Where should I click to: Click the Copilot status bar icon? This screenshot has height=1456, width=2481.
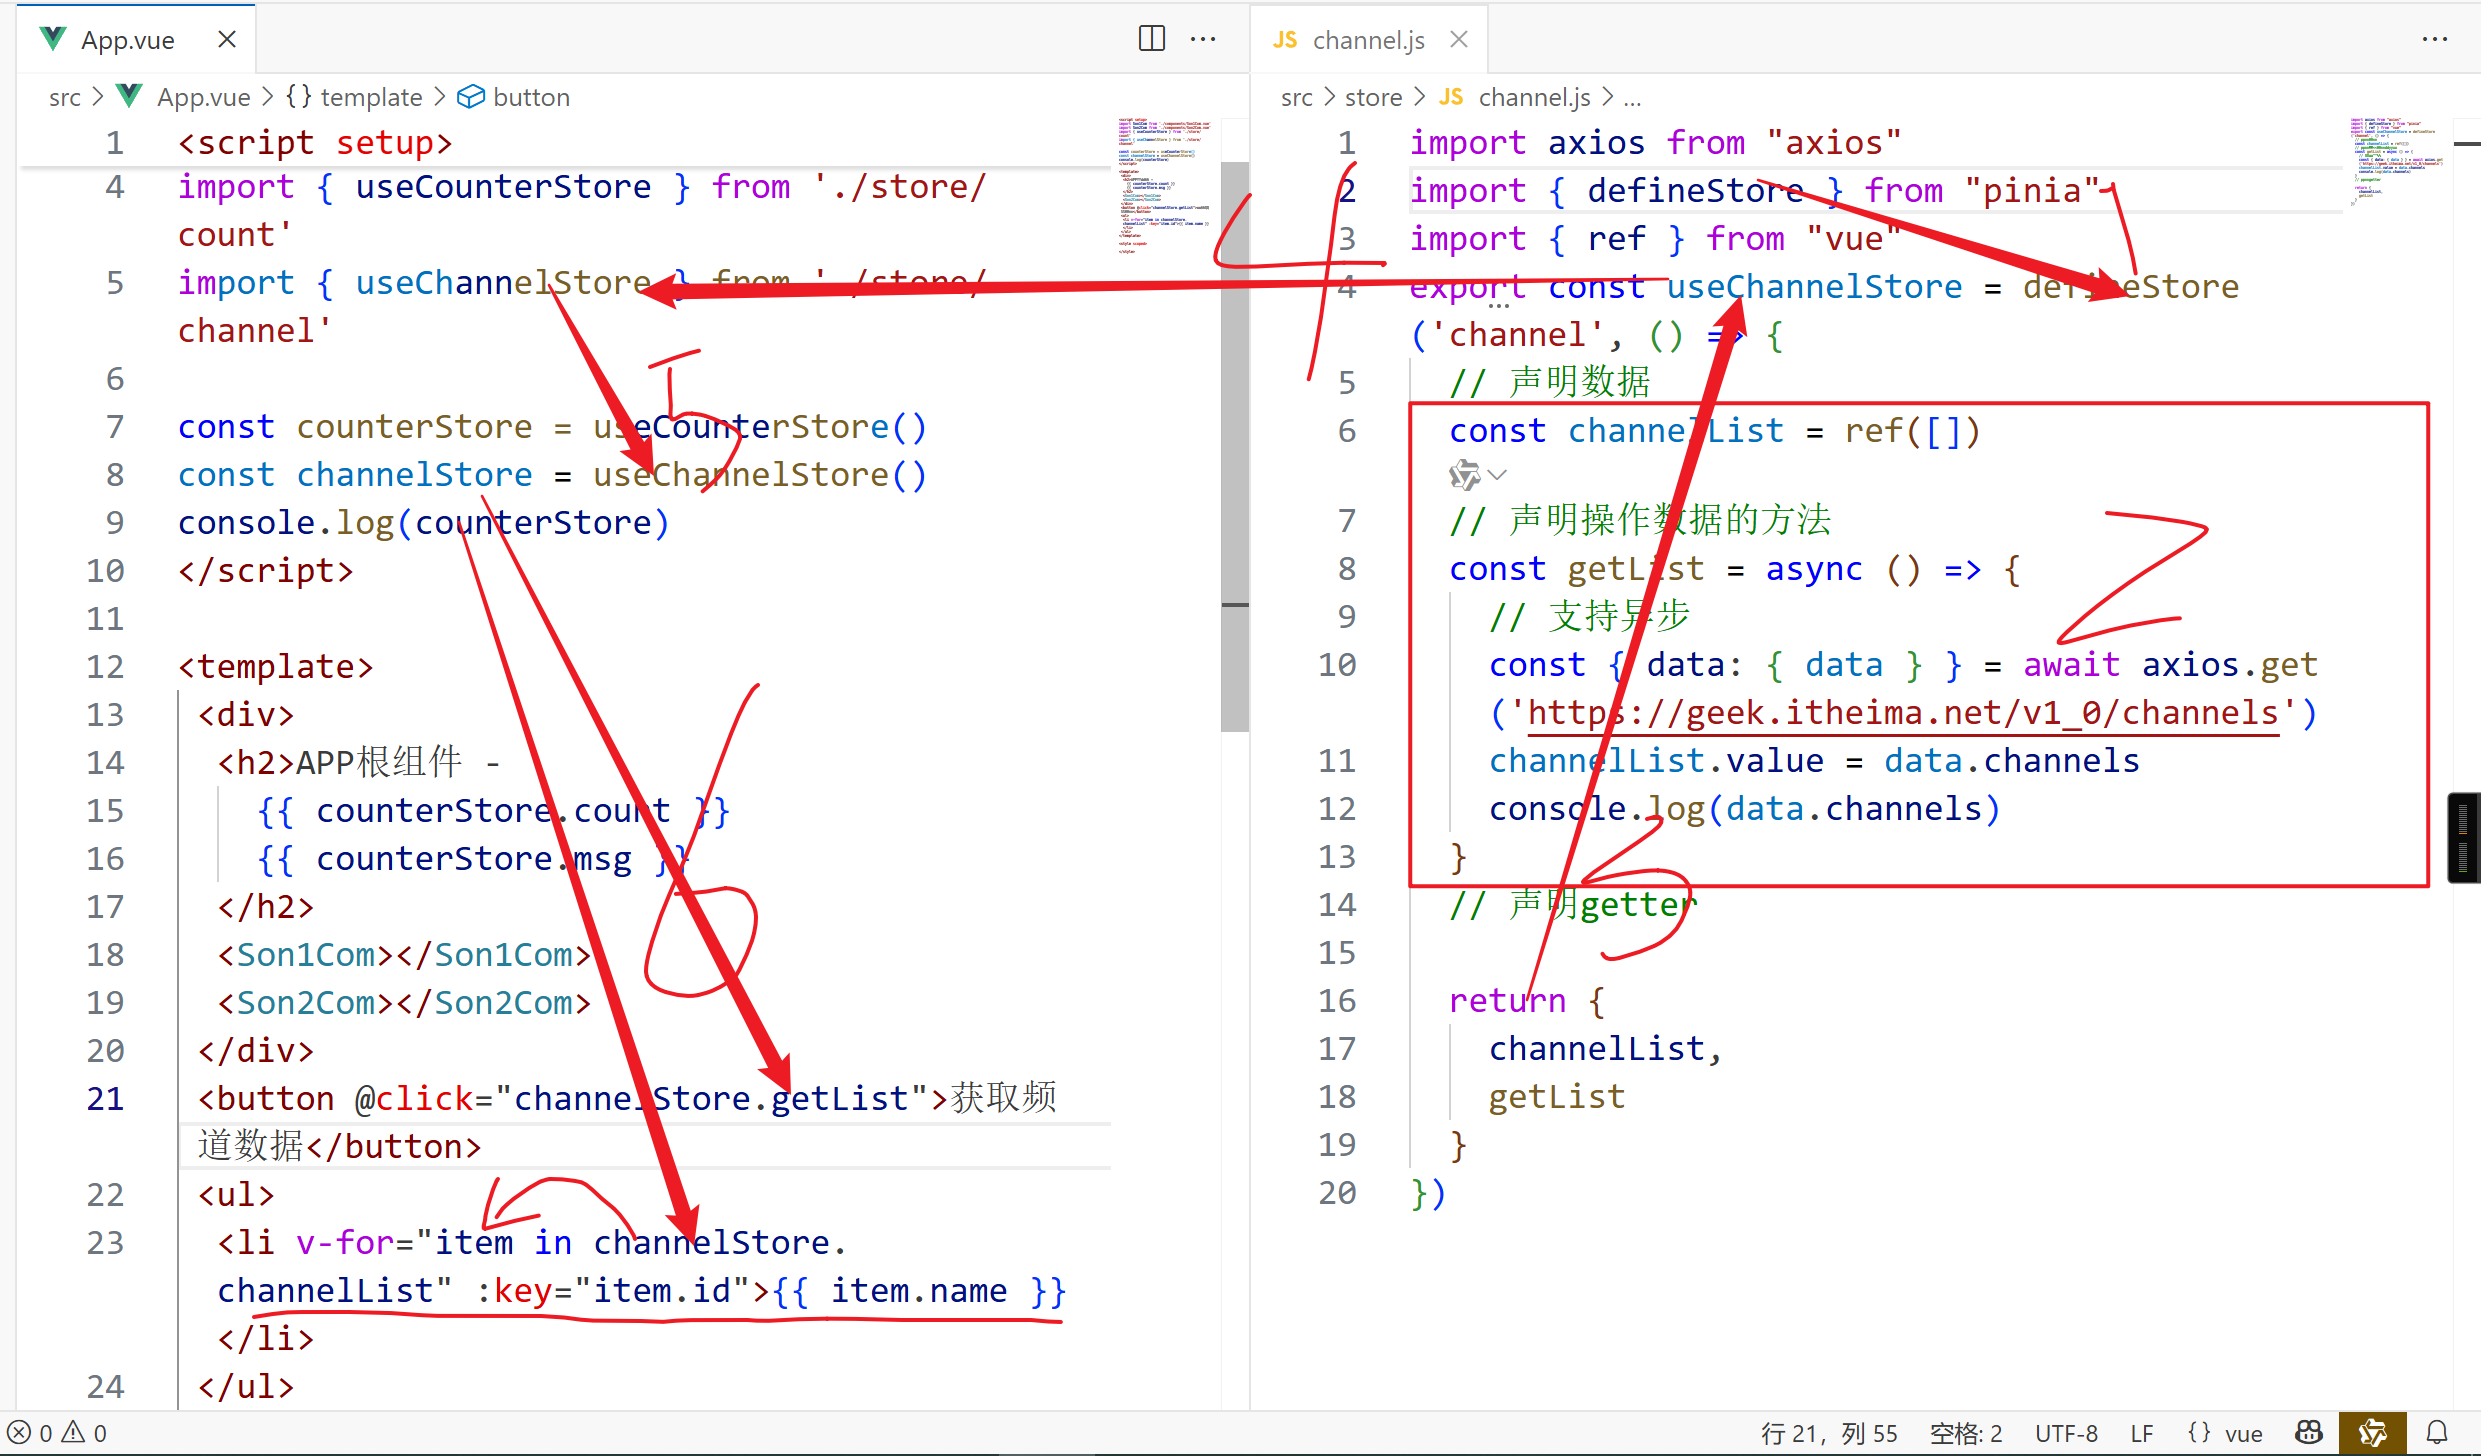[2309, 1433]
